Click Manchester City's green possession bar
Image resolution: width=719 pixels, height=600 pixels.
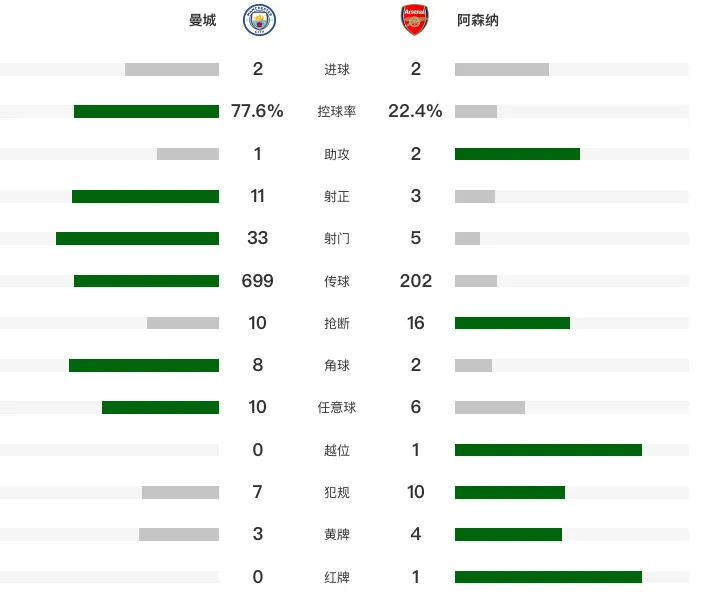[x=146, y=111]
